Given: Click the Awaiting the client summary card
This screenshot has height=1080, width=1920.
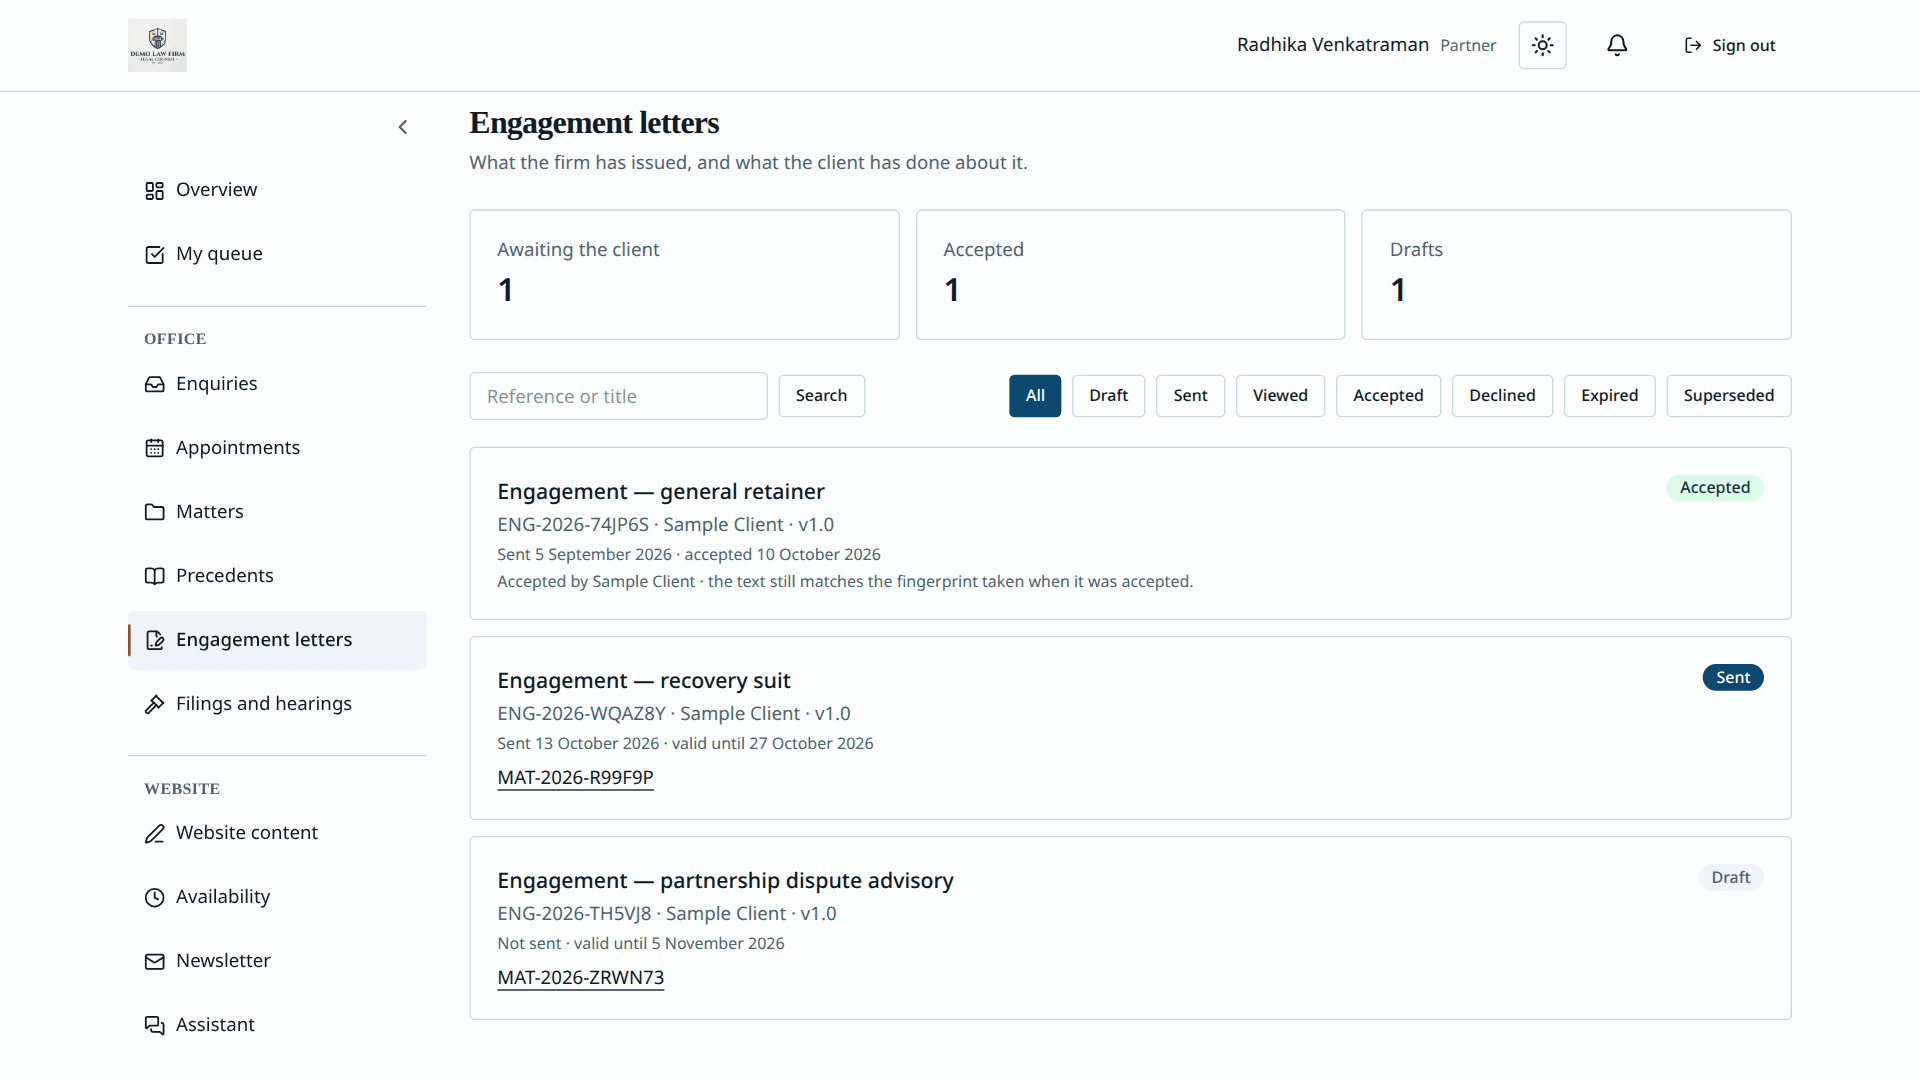Looking at the screenshot, I should click(684, 275).
